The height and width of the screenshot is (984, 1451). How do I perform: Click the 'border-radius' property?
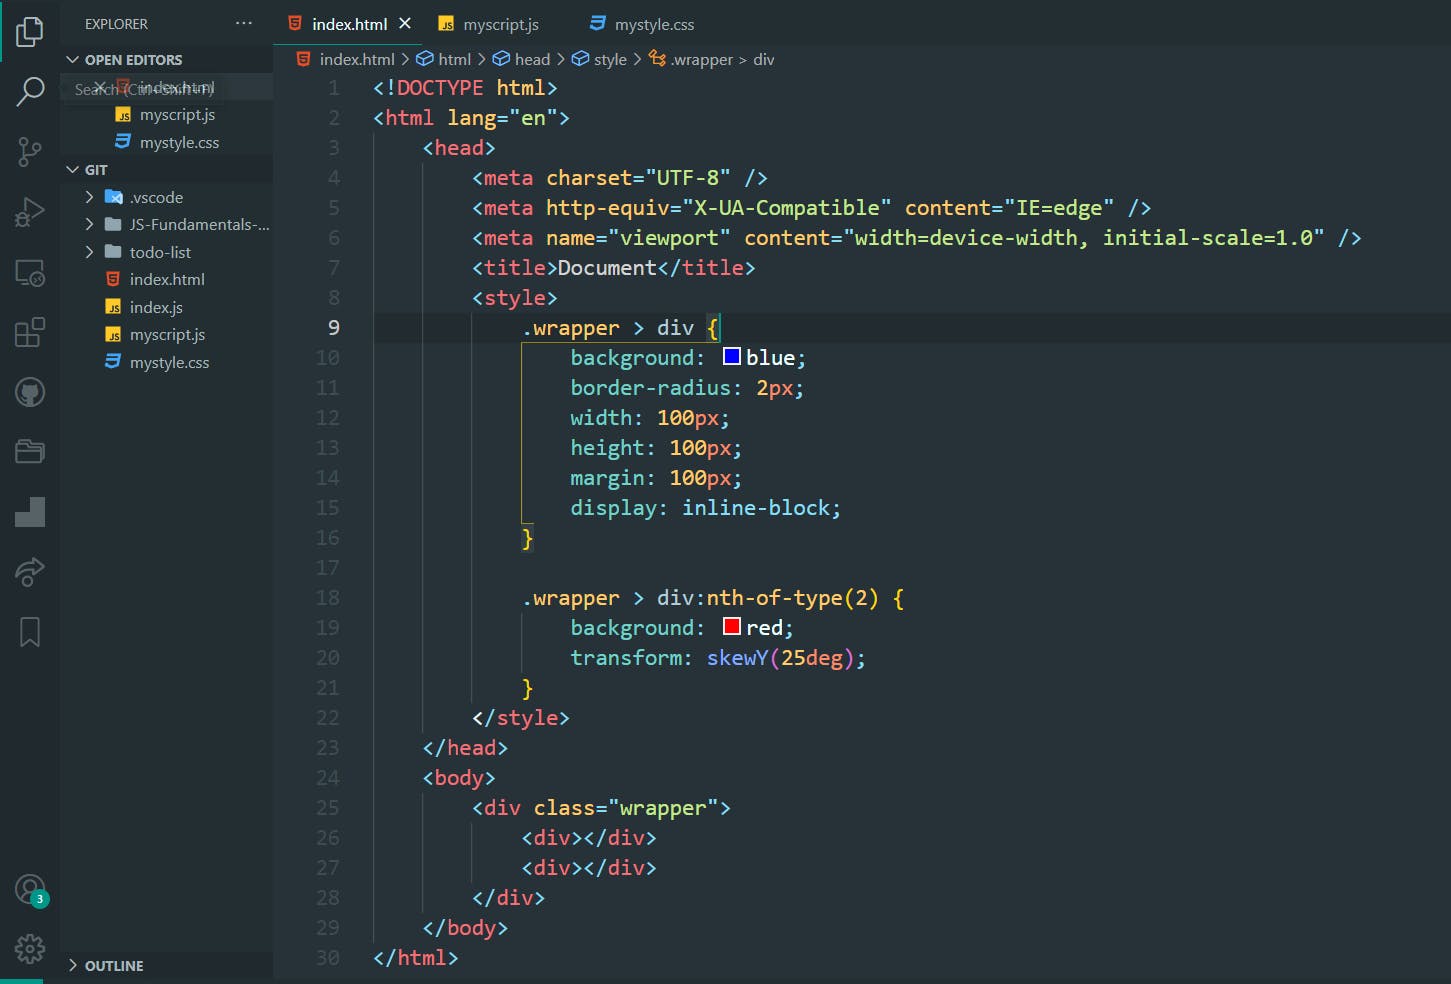tap(651, 388)
